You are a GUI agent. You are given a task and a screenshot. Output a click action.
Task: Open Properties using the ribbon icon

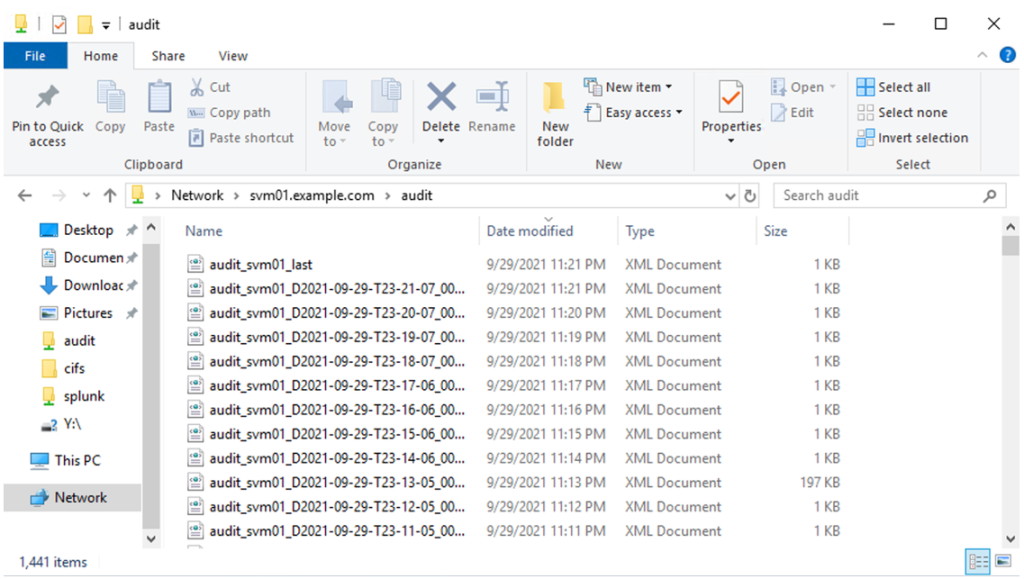point(731,110)
